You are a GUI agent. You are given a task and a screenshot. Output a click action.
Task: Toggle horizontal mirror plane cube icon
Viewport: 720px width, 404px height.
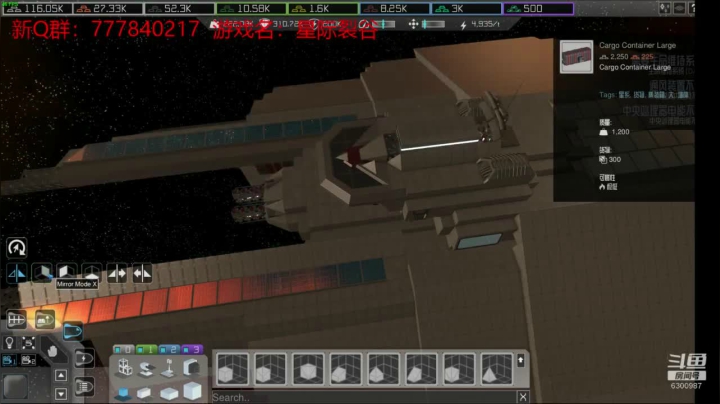91,273
